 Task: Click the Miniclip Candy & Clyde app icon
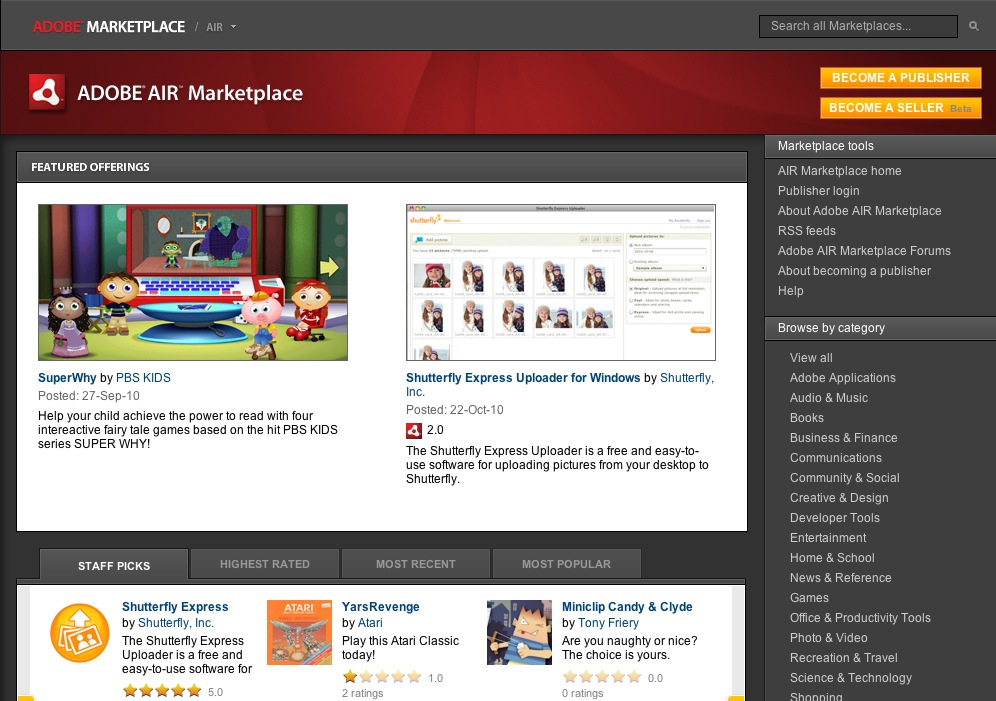tap(519, 632)
